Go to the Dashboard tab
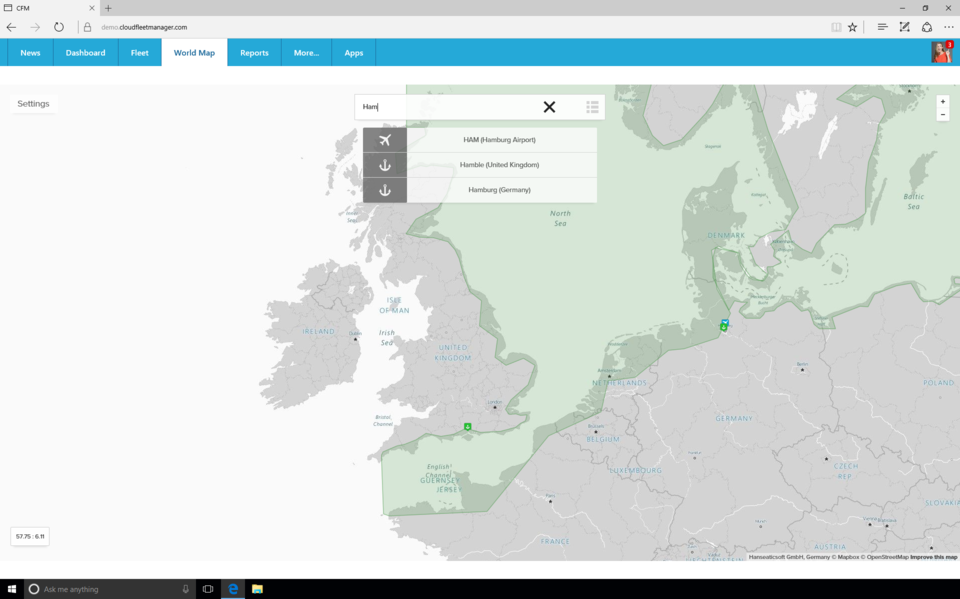This screenshot has height=599, width=960. pos(85,53)
